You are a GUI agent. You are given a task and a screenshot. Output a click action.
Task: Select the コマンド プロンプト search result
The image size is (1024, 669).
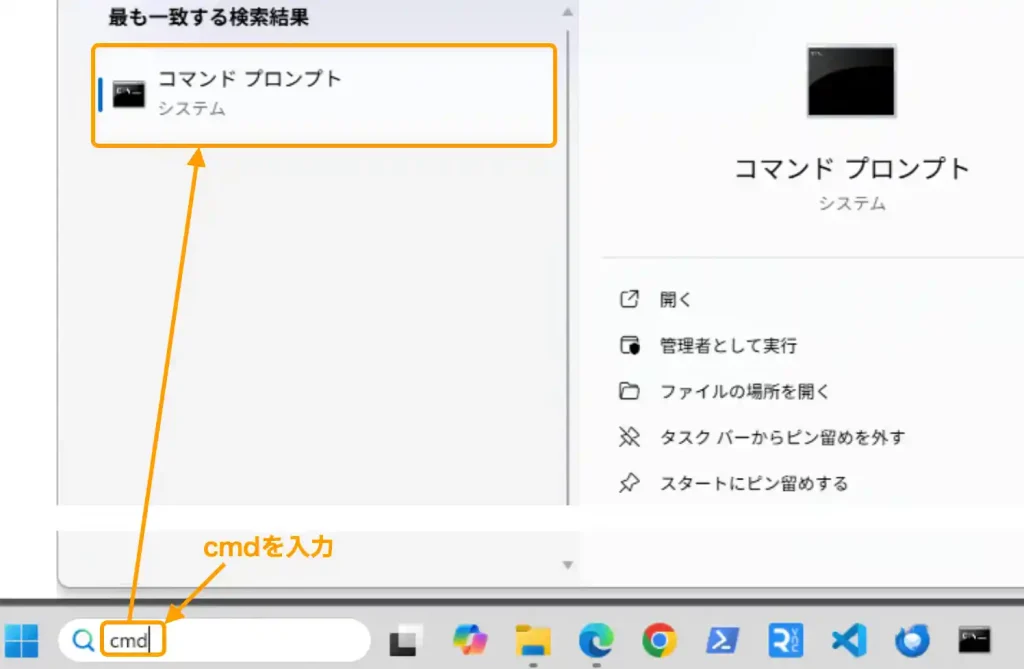[x=322, y=94]
